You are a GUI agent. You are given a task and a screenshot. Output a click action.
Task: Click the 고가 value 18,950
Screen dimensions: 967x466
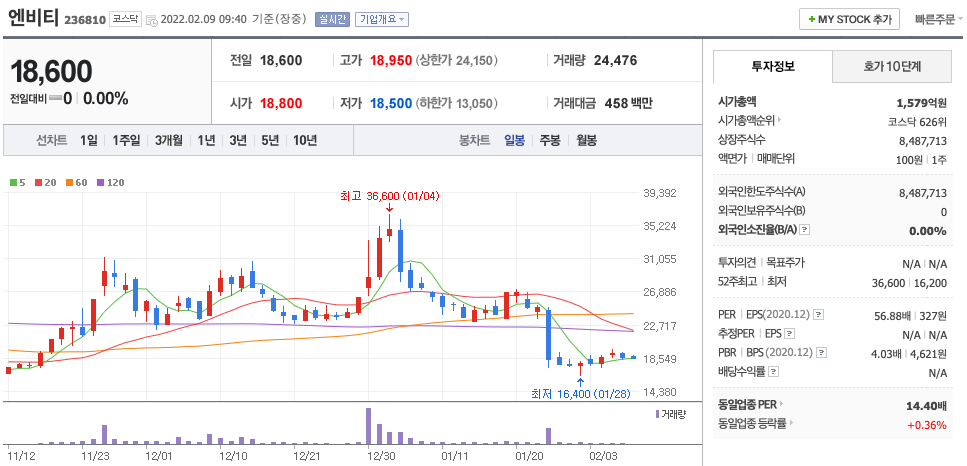pyautogui.click(x=391, y=60)
